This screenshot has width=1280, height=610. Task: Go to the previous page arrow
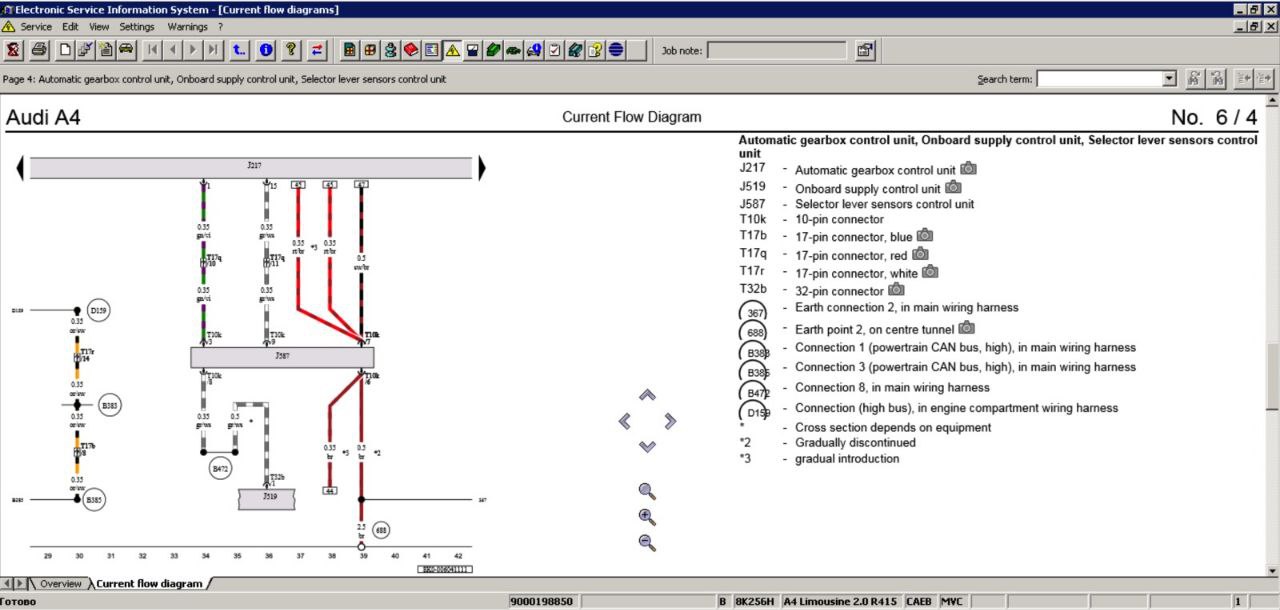(x=173, y=49)
